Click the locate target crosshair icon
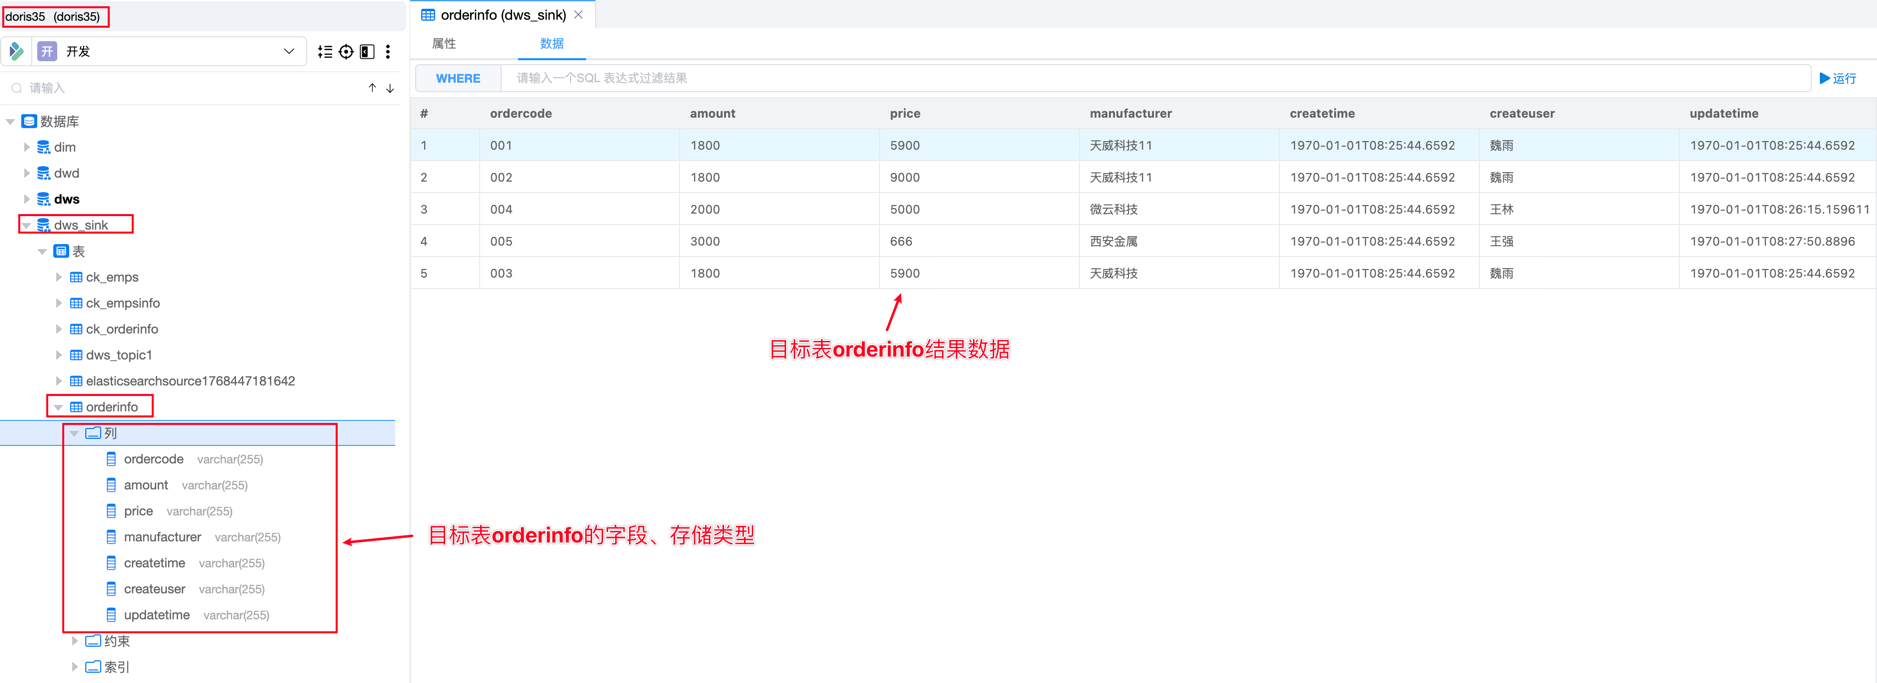 (346, 52)
